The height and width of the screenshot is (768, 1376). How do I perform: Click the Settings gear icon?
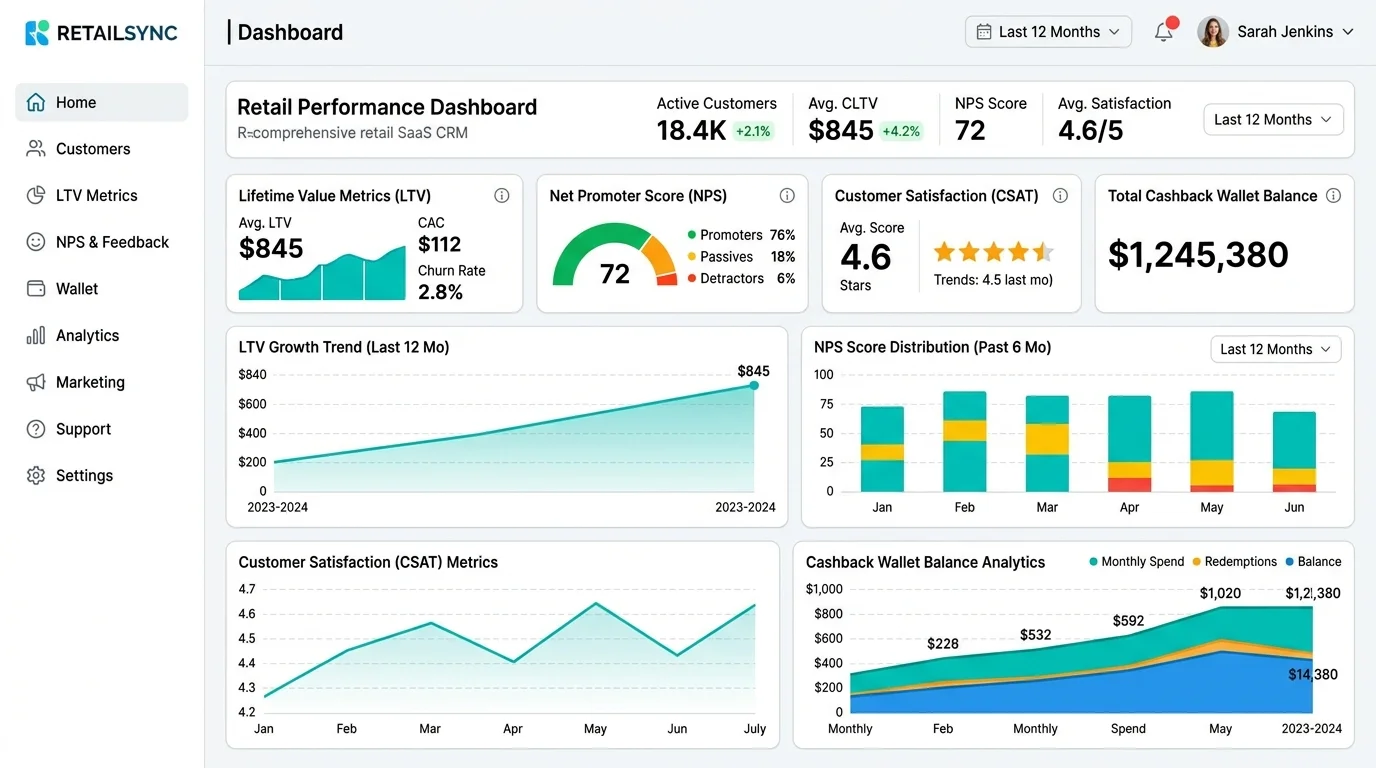click(36, 475)
